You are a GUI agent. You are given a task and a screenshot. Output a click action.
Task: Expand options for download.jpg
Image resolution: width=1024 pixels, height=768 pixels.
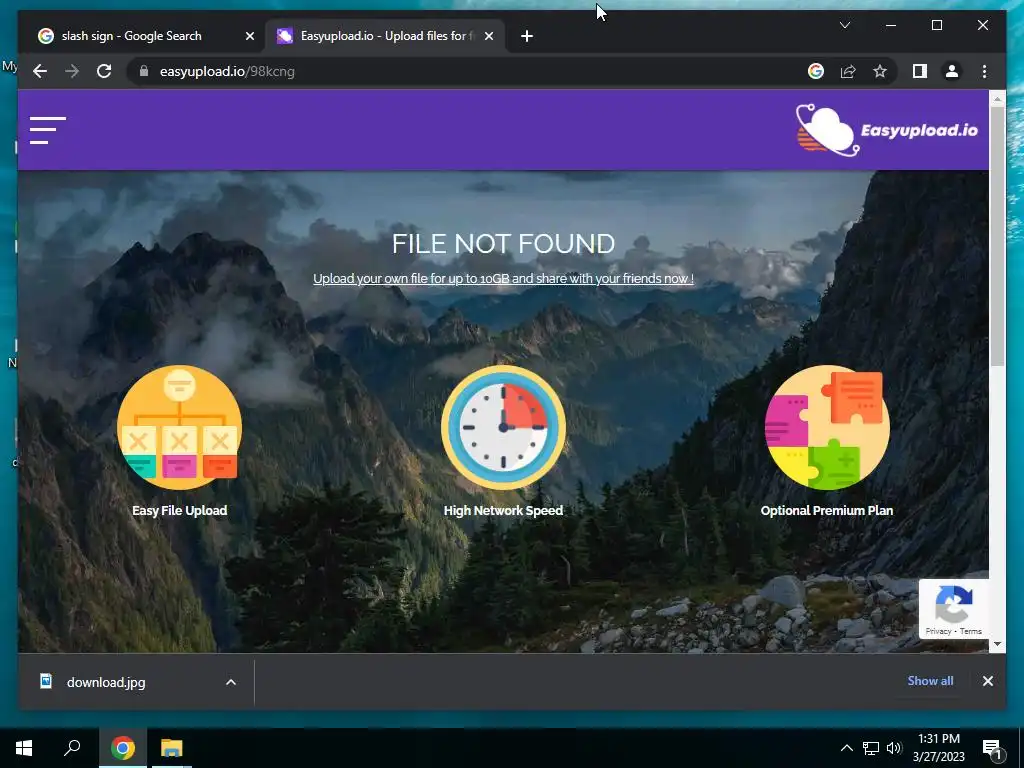(231, 682)
